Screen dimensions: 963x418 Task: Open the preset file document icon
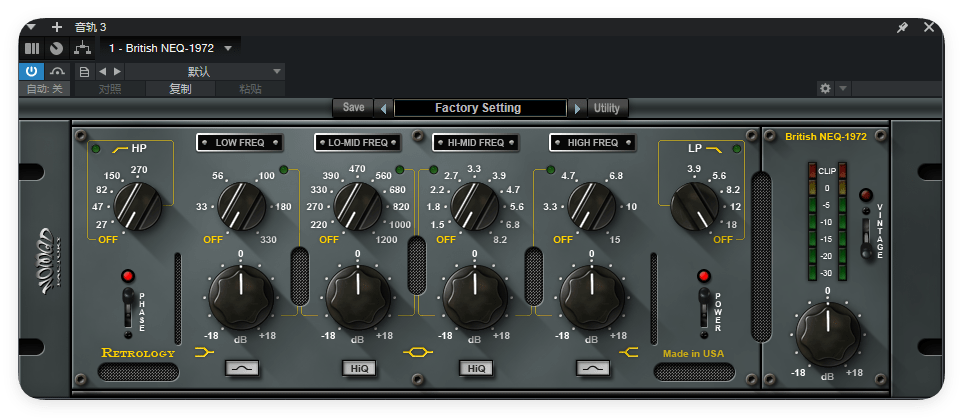(x=85, y=71)
